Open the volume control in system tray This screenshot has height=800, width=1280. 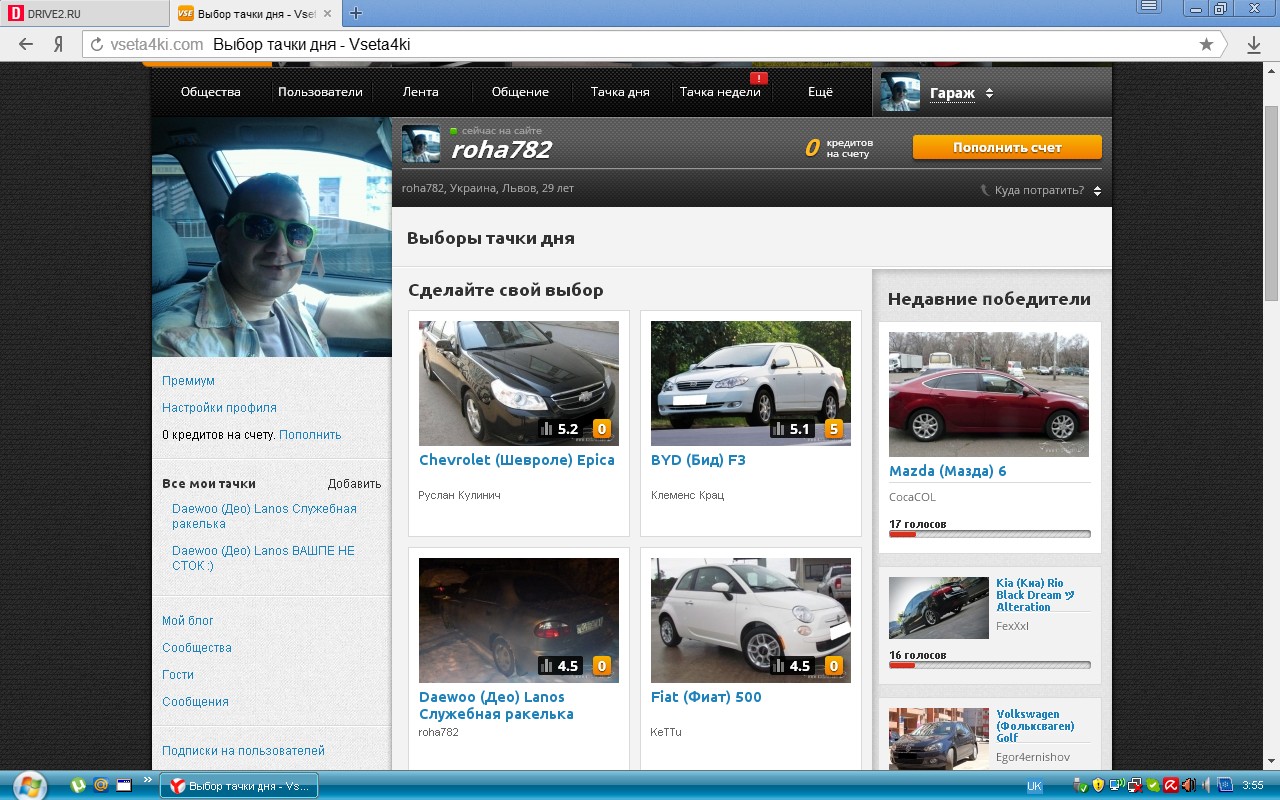coord(1204,786)
